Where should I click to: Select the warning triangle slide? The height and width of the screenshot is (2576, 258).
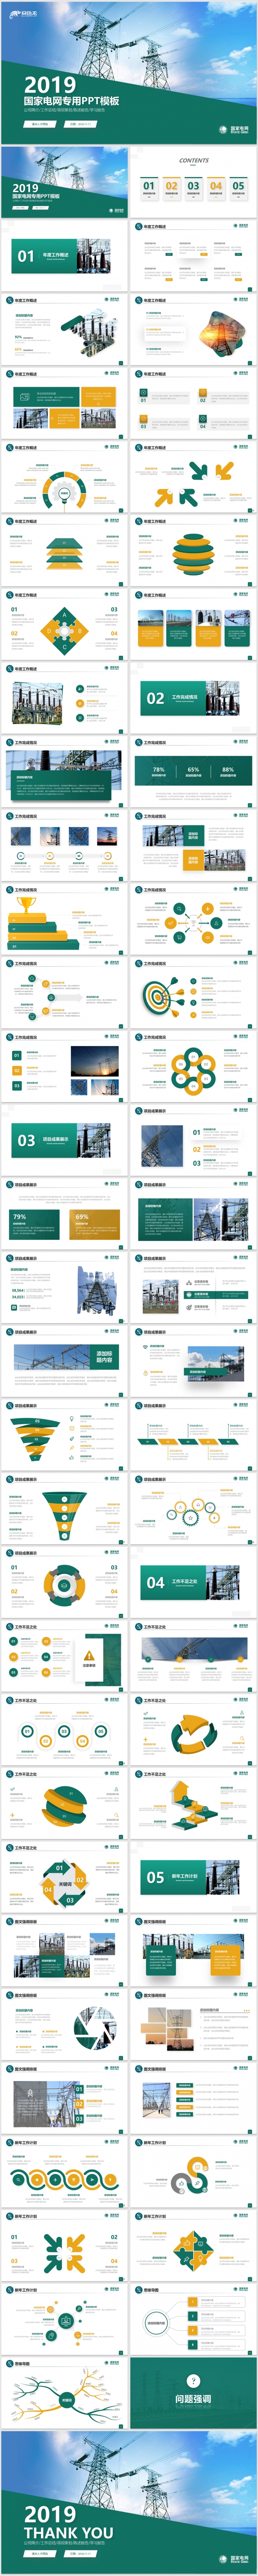64,1656
